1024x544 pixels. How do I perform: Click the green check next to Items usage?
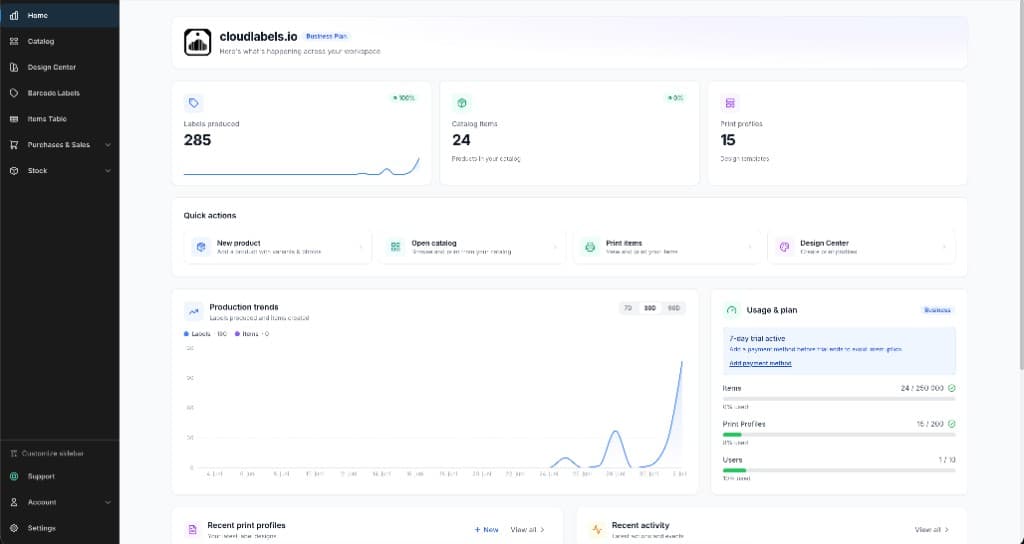[x=952, y=388]
